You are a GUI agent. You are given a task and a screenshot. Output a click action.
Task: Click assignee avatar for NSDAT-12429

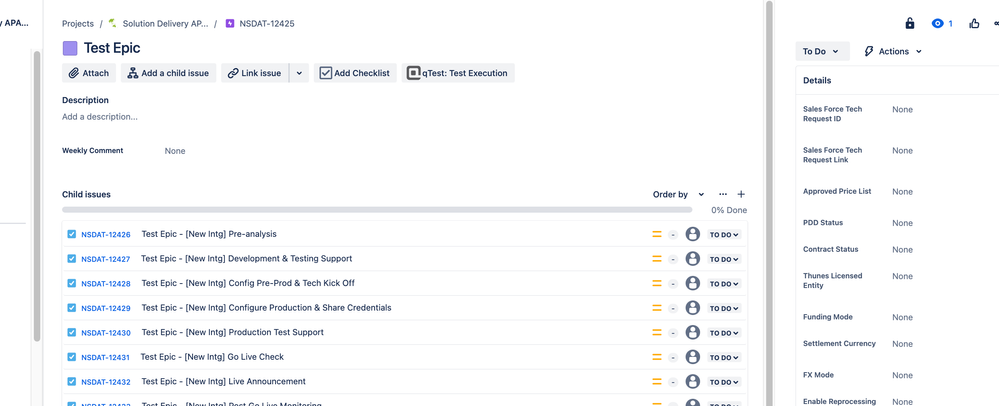(x=693, y=308)
